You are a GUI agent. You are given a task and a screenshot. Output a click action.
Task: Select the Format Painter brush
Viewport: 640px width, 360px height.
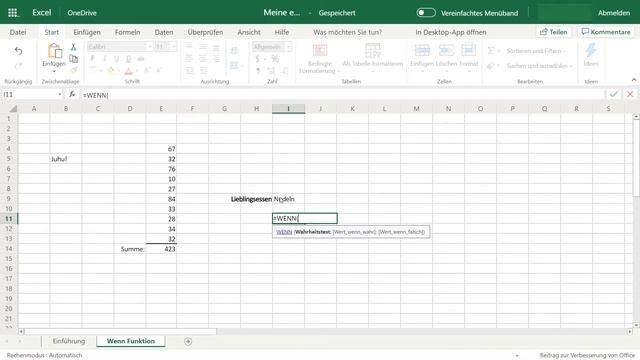tap(73, 70)
